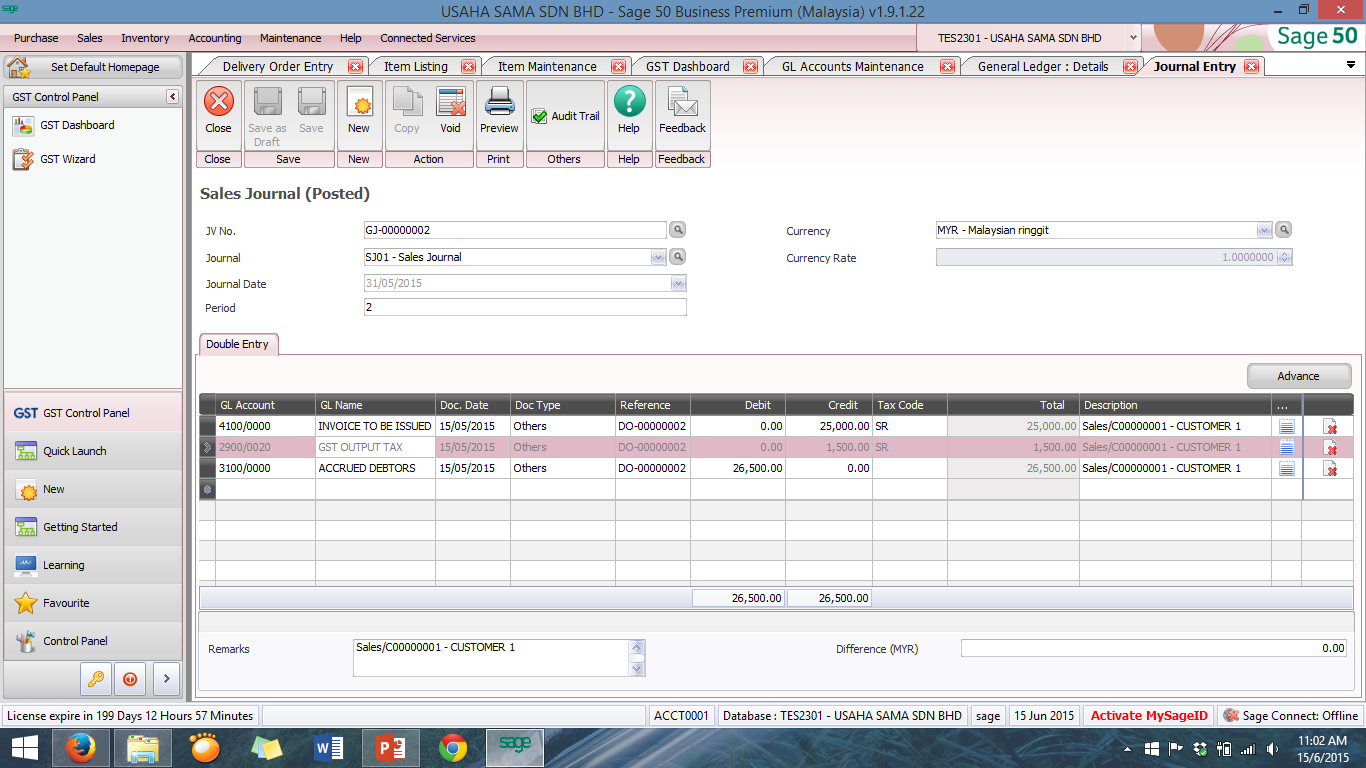Open Getting Started in the sidebar
The image size is (1366, 768).
point(93,527)
